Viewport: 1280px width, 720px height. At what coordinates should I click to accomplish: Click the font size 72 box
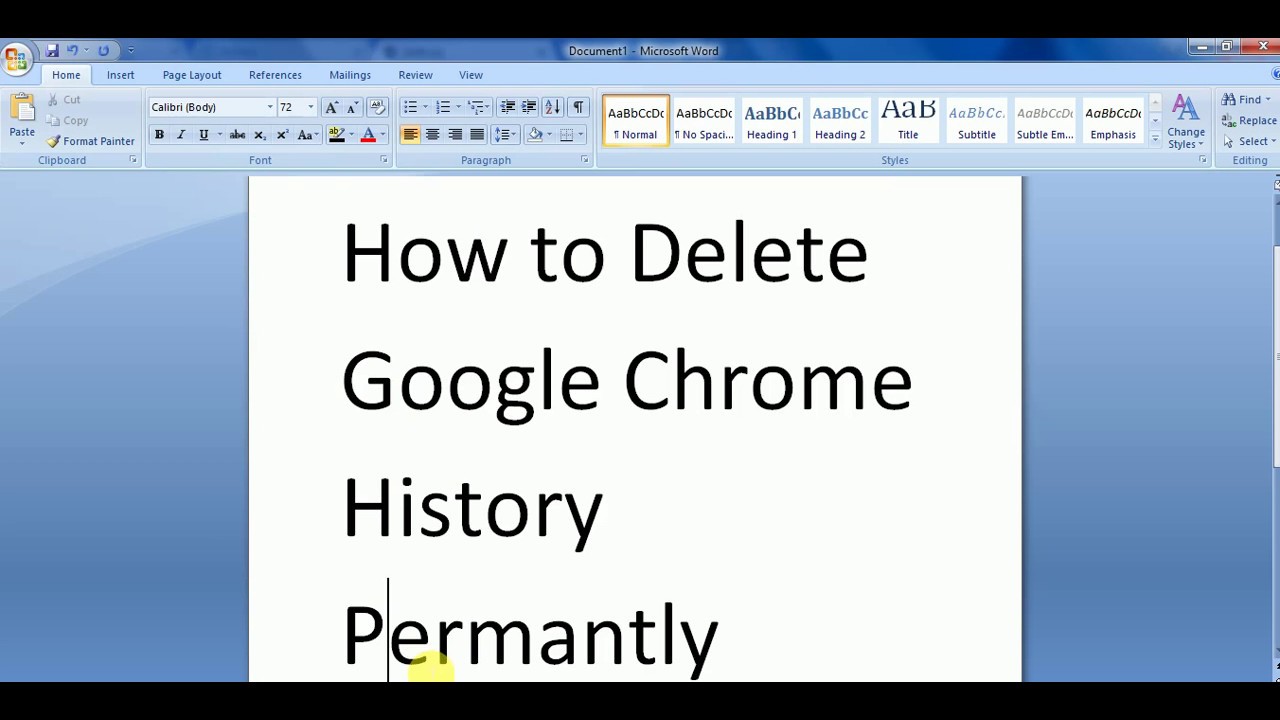(291, 107)
